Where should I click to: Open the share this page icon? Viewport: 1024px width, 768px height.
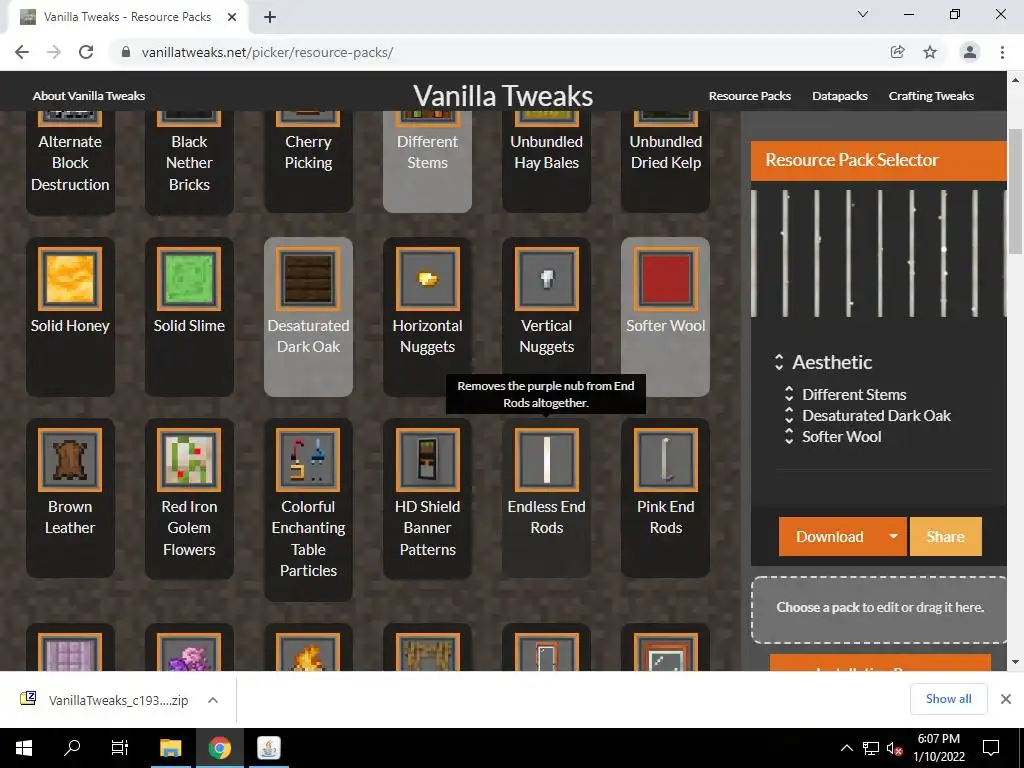coord(898,52)
